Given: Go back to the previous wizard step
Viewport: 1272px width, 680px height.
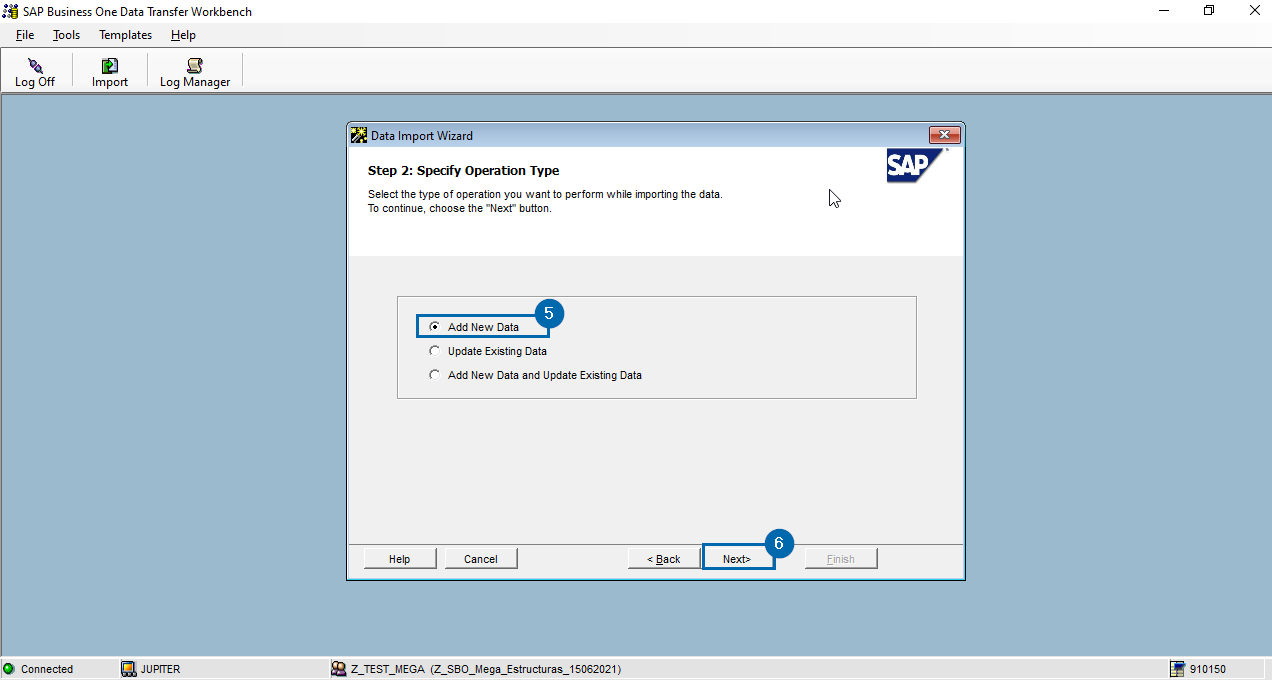Looking at the screenshot, I should click(664, 559).
